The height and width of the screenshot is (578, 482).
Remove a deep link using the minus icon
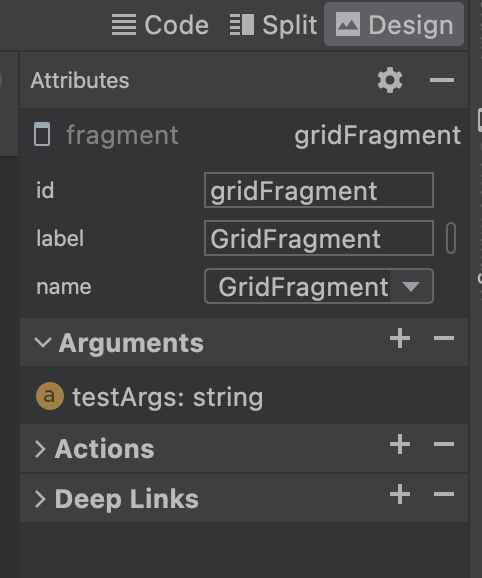point(444,494)
